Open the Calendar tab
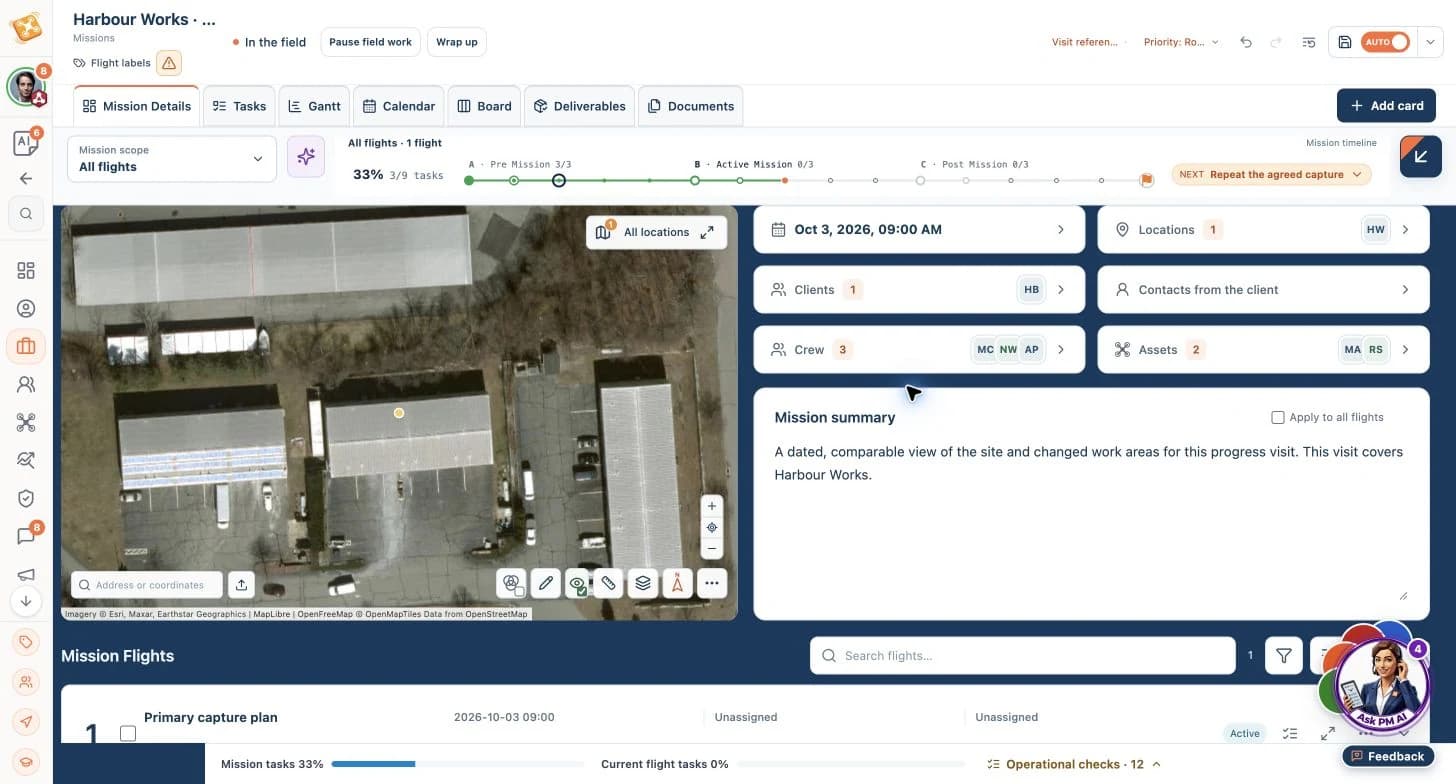This screenshot has height=784, width=1456. 399,106
